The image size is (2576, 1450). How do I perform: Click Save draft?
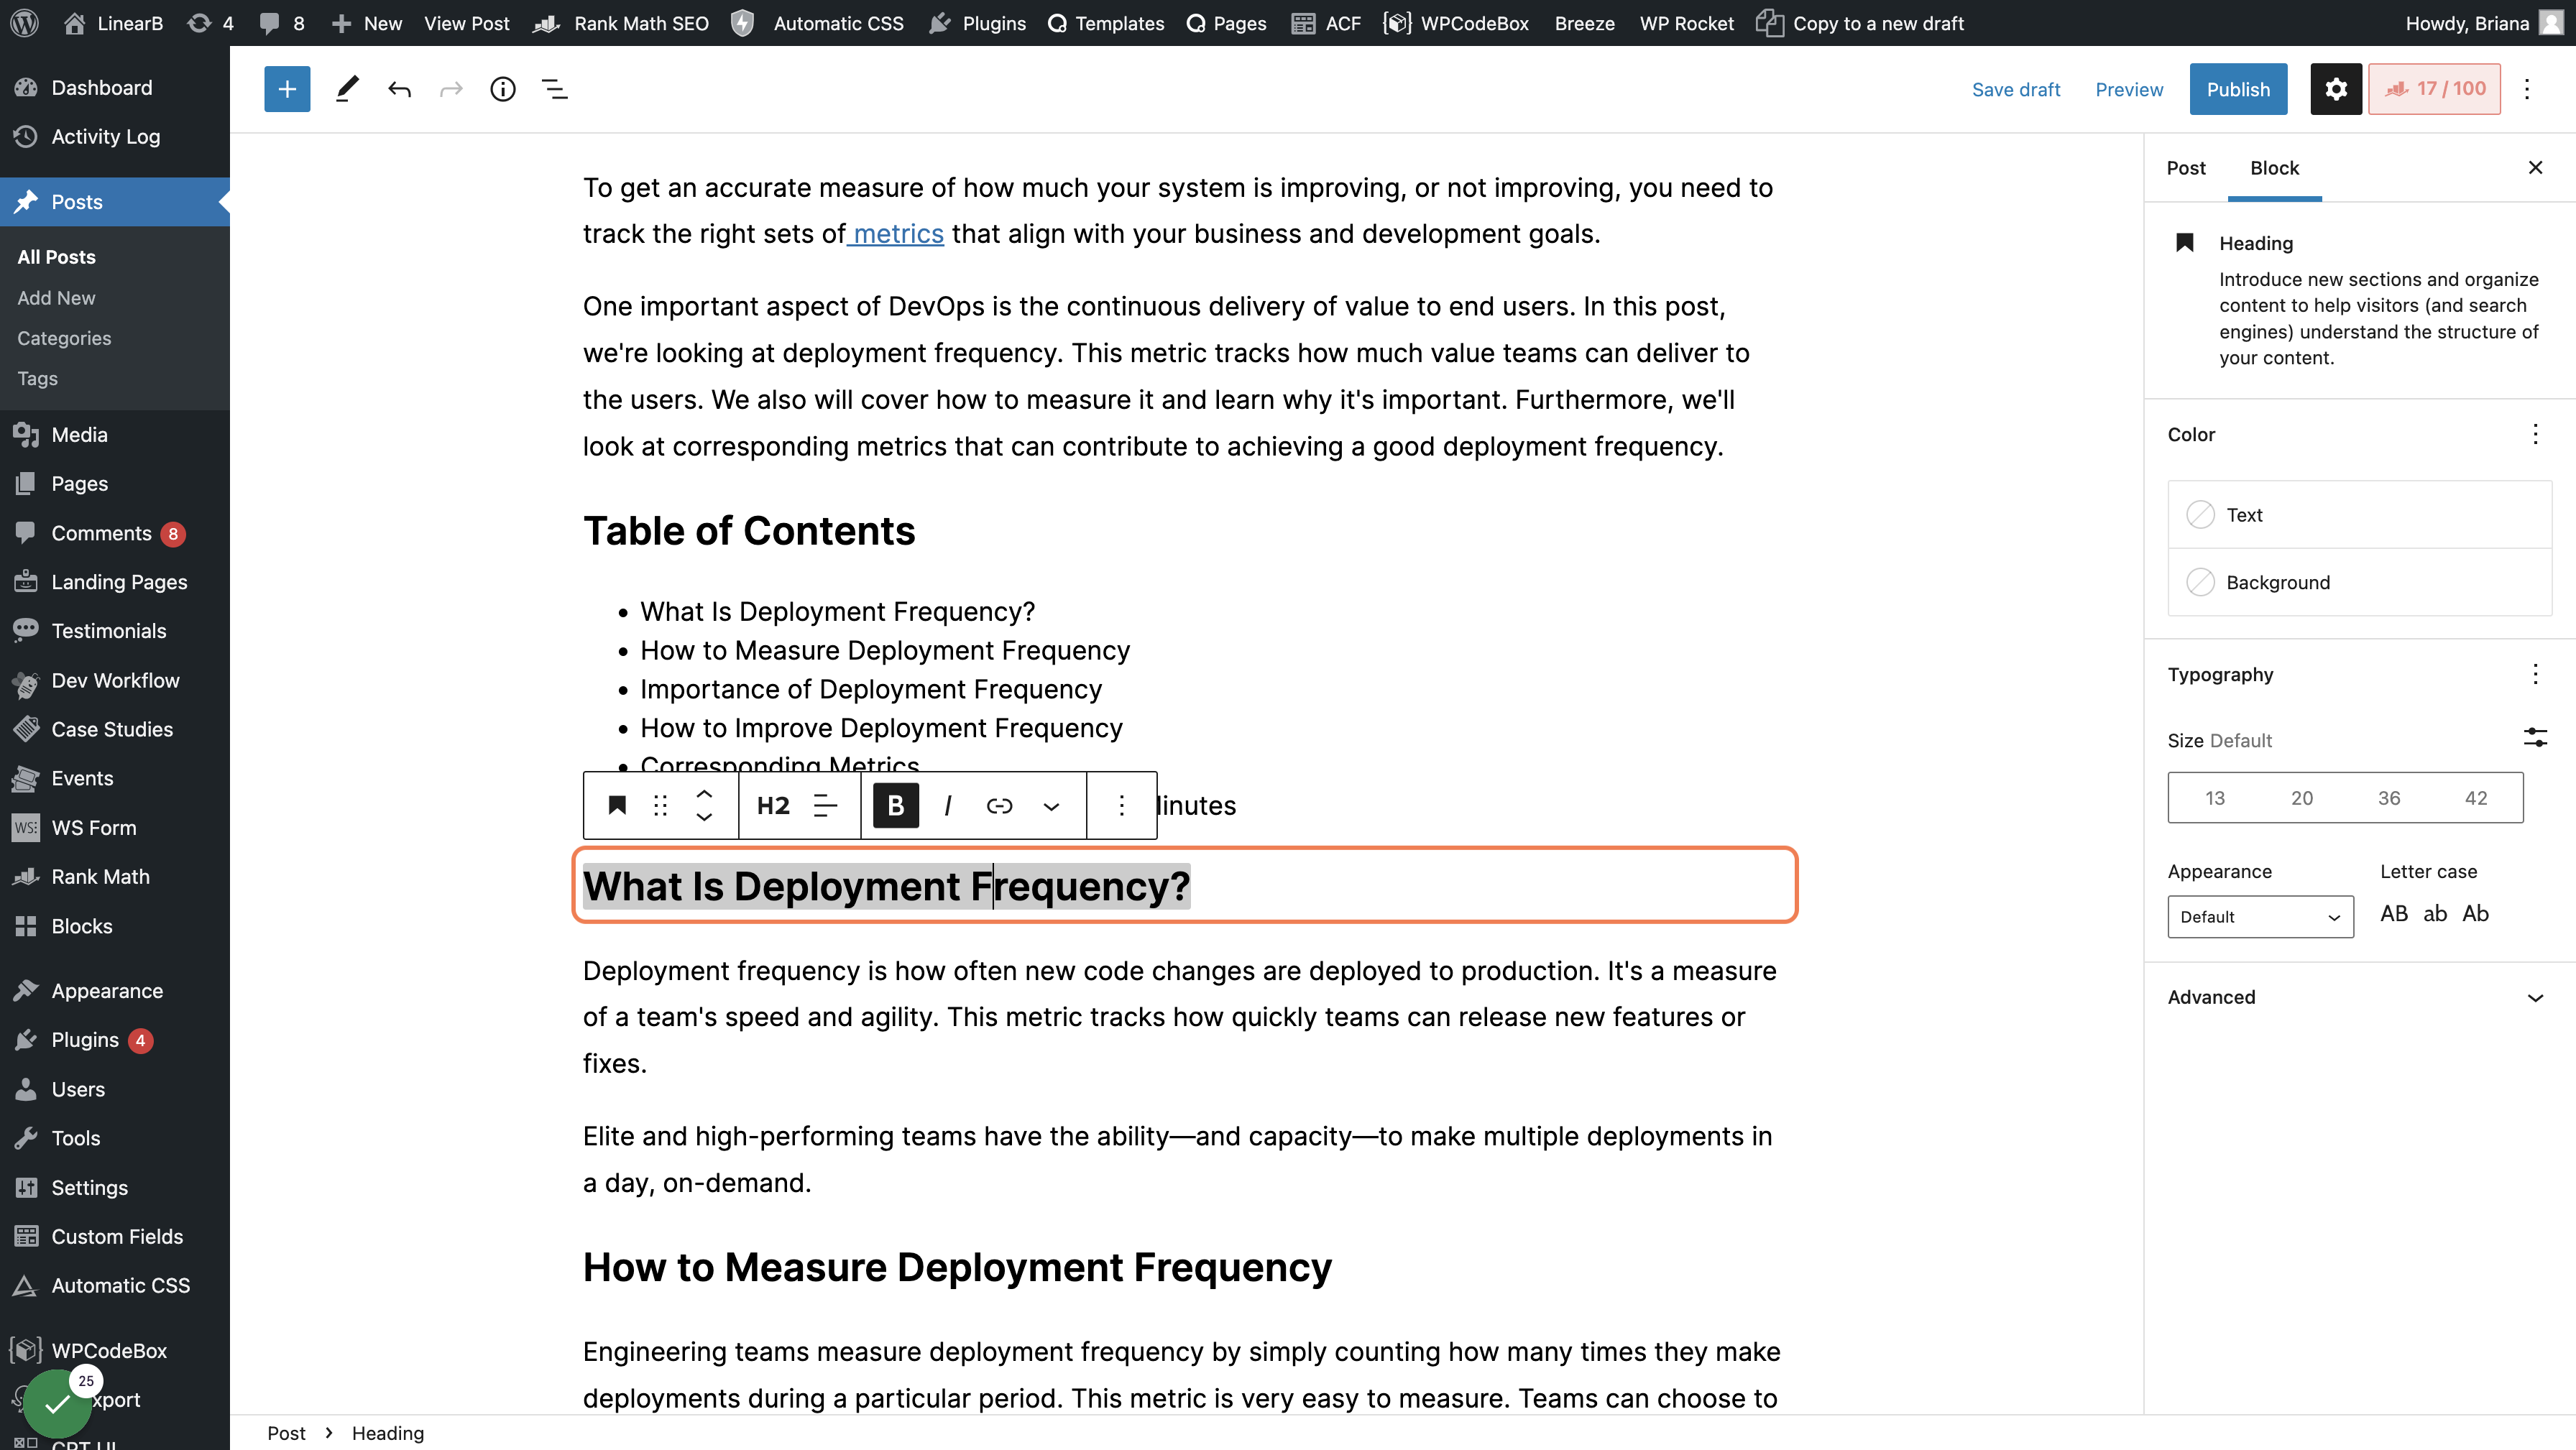pyautogui.click(x=2016, y=89)
